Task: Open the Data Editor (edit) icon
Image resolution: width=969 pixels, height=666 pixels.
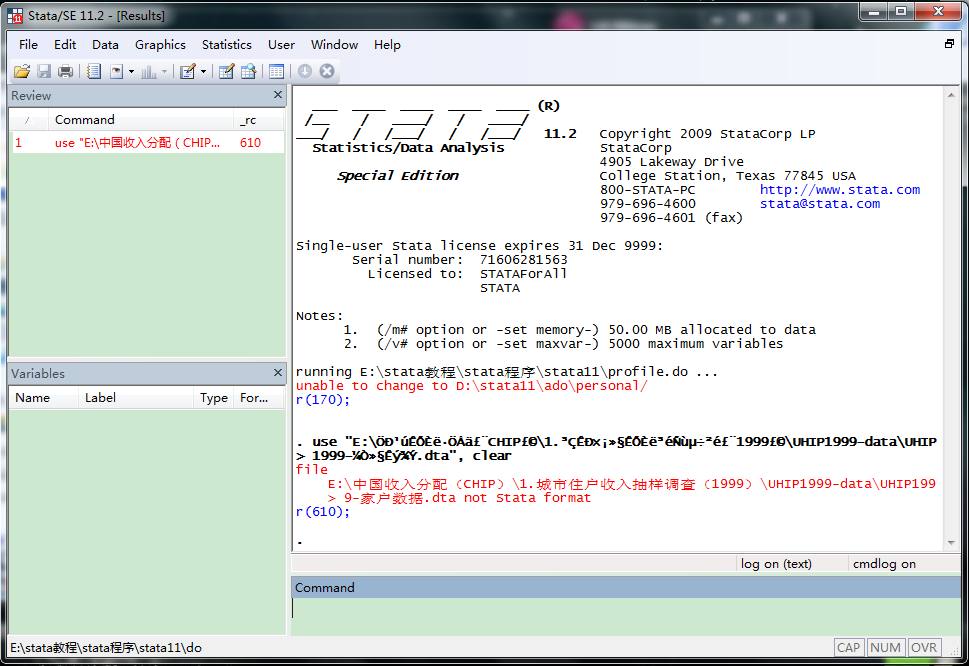Action: coord(226,71)
